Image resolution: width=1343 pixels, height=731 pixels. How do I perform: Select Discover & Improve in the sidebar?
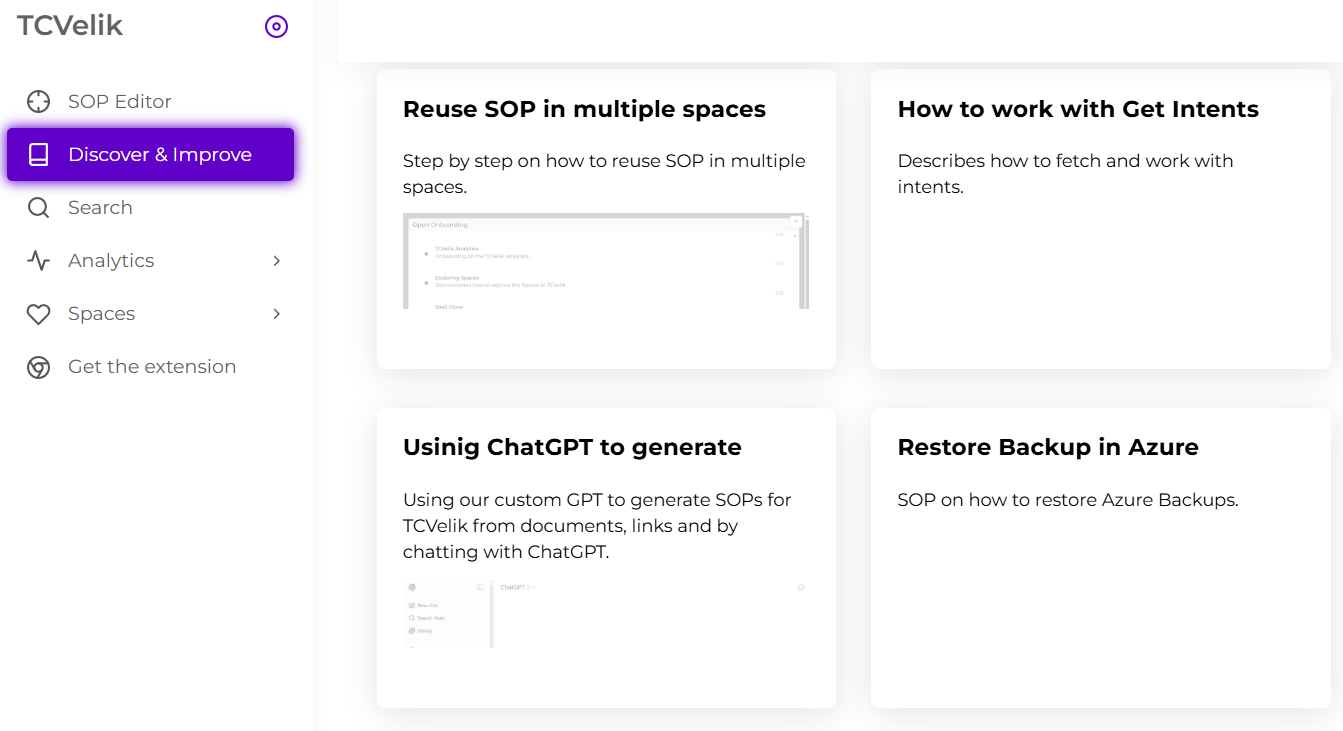pyautogui.click(x=160, y=155)
